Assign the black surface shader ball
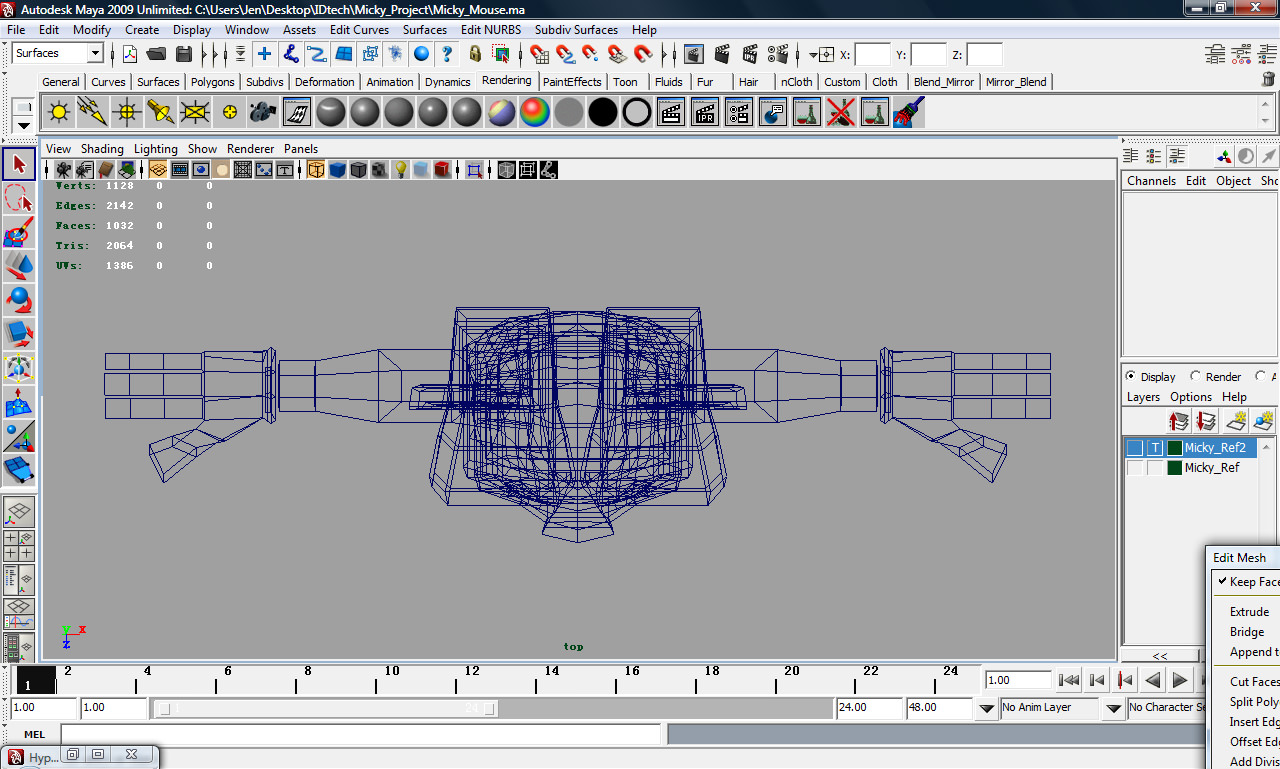This screenshot has height=769, width=1280. pyautogui.click(x=603, y=112)
